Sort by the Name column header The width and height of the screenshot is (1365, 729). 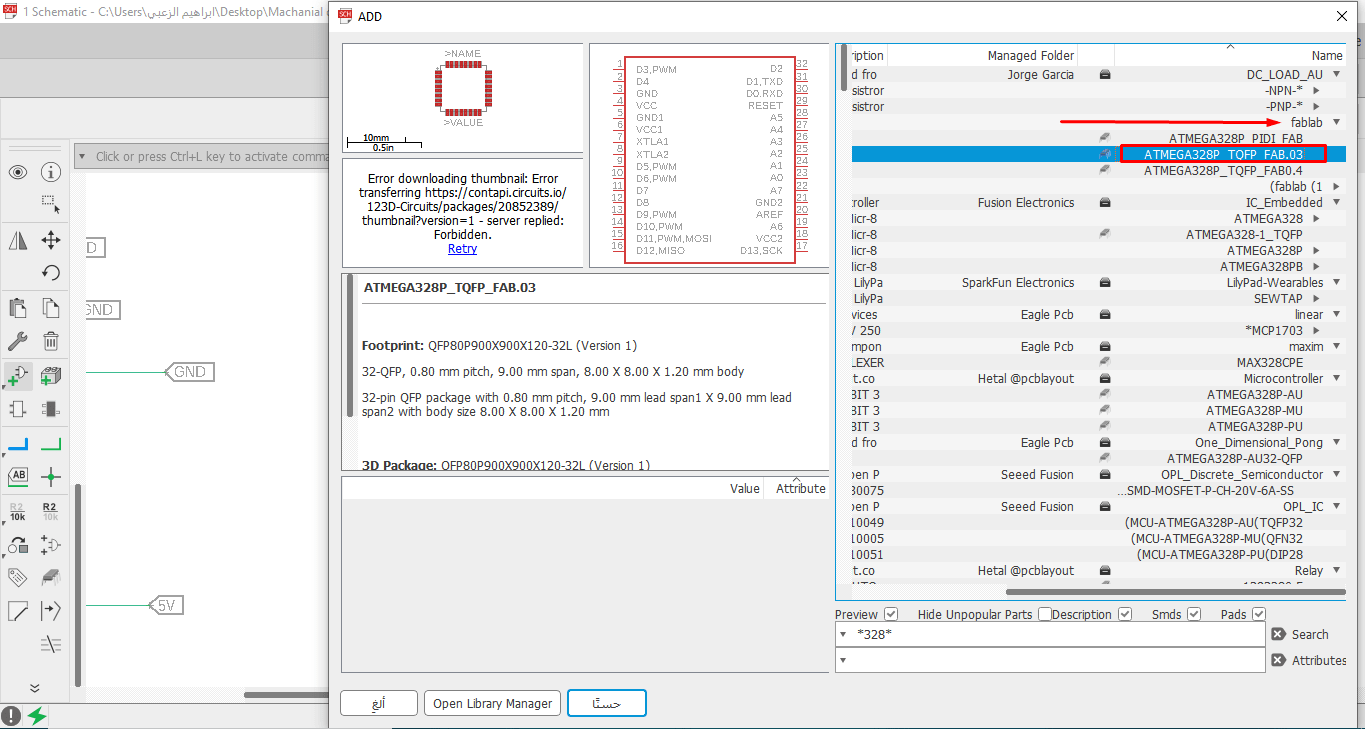[x=1229, y=56]
